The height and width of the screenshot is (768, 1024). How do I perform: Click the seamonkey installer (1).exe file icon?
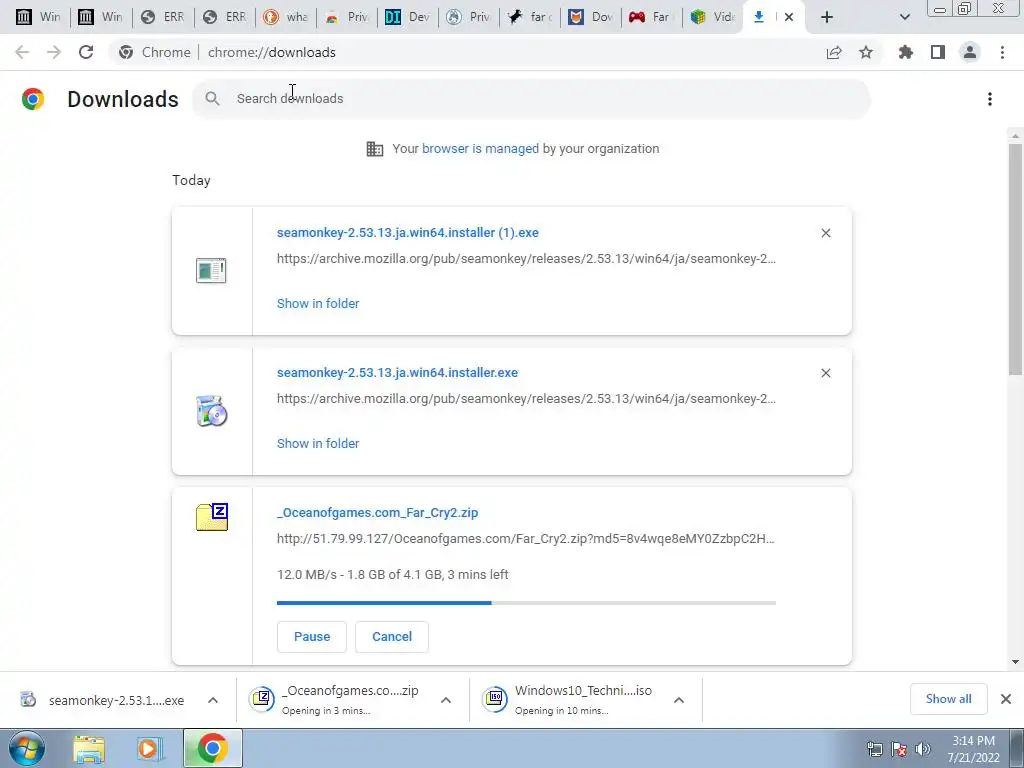click(211, 270)
